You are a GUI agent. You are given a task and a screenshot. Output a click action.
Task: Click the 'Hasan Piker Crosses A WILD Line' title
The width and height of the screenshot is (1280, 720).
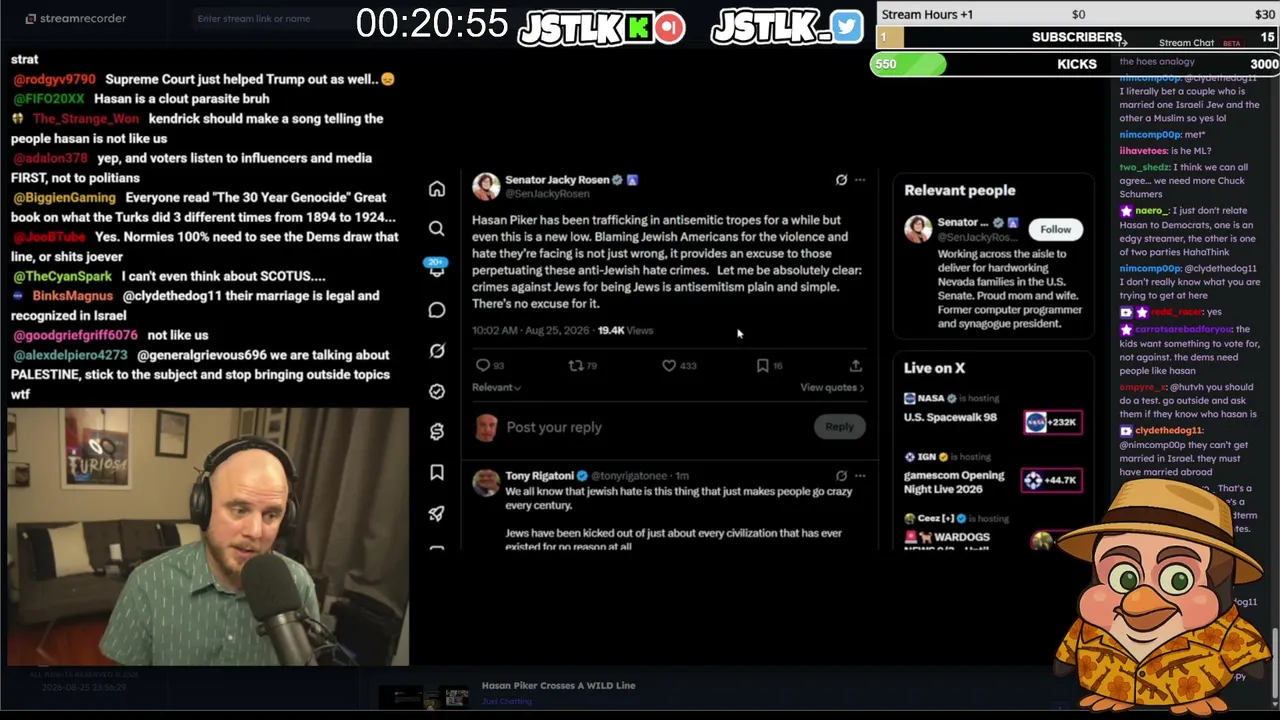558,686
